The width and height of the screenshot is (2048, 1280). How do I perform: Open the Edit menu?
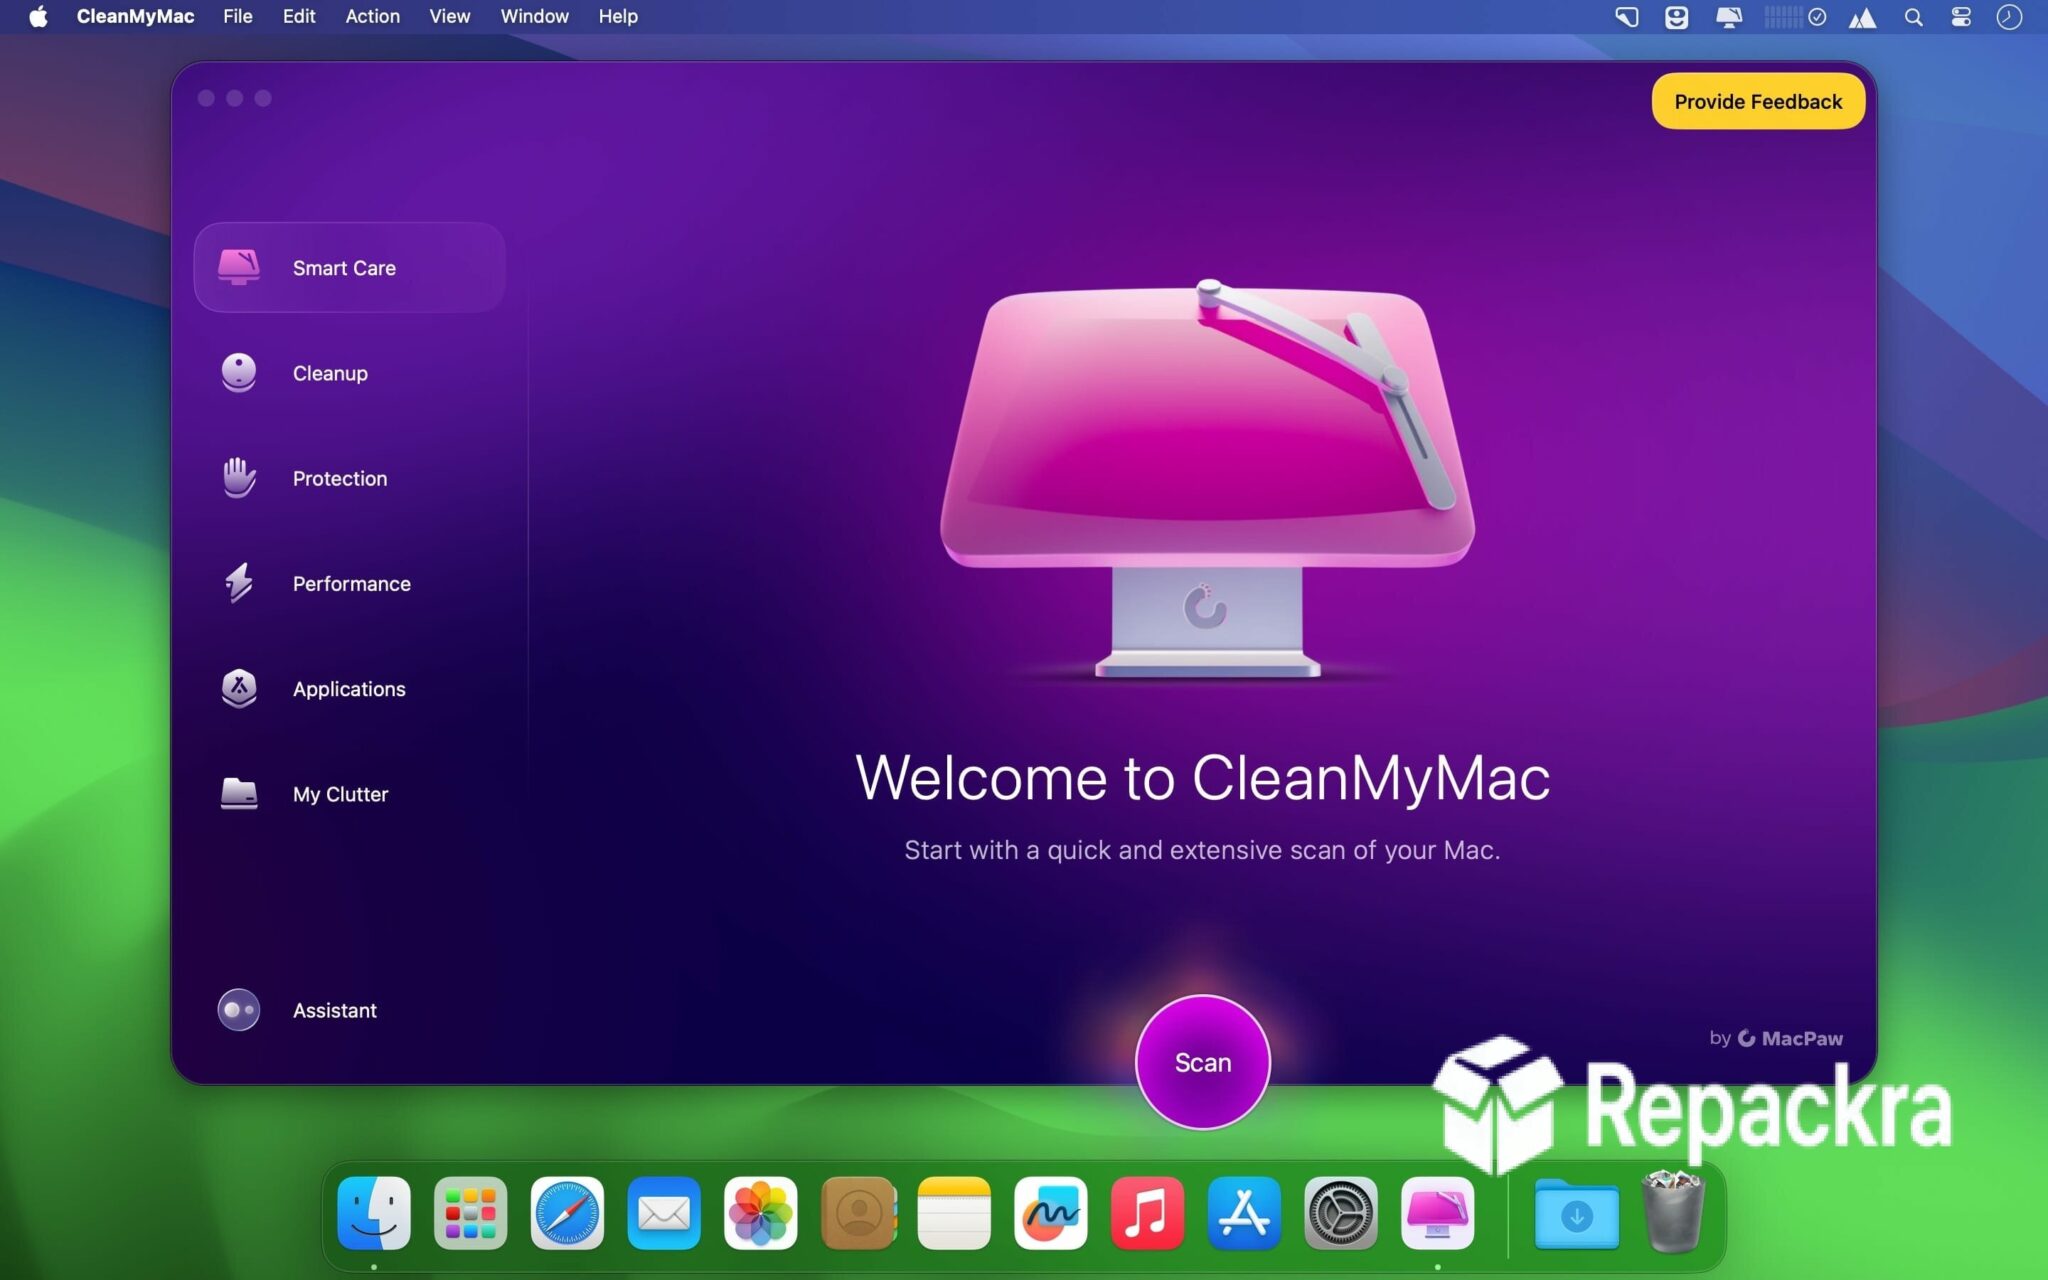point(299,17)
